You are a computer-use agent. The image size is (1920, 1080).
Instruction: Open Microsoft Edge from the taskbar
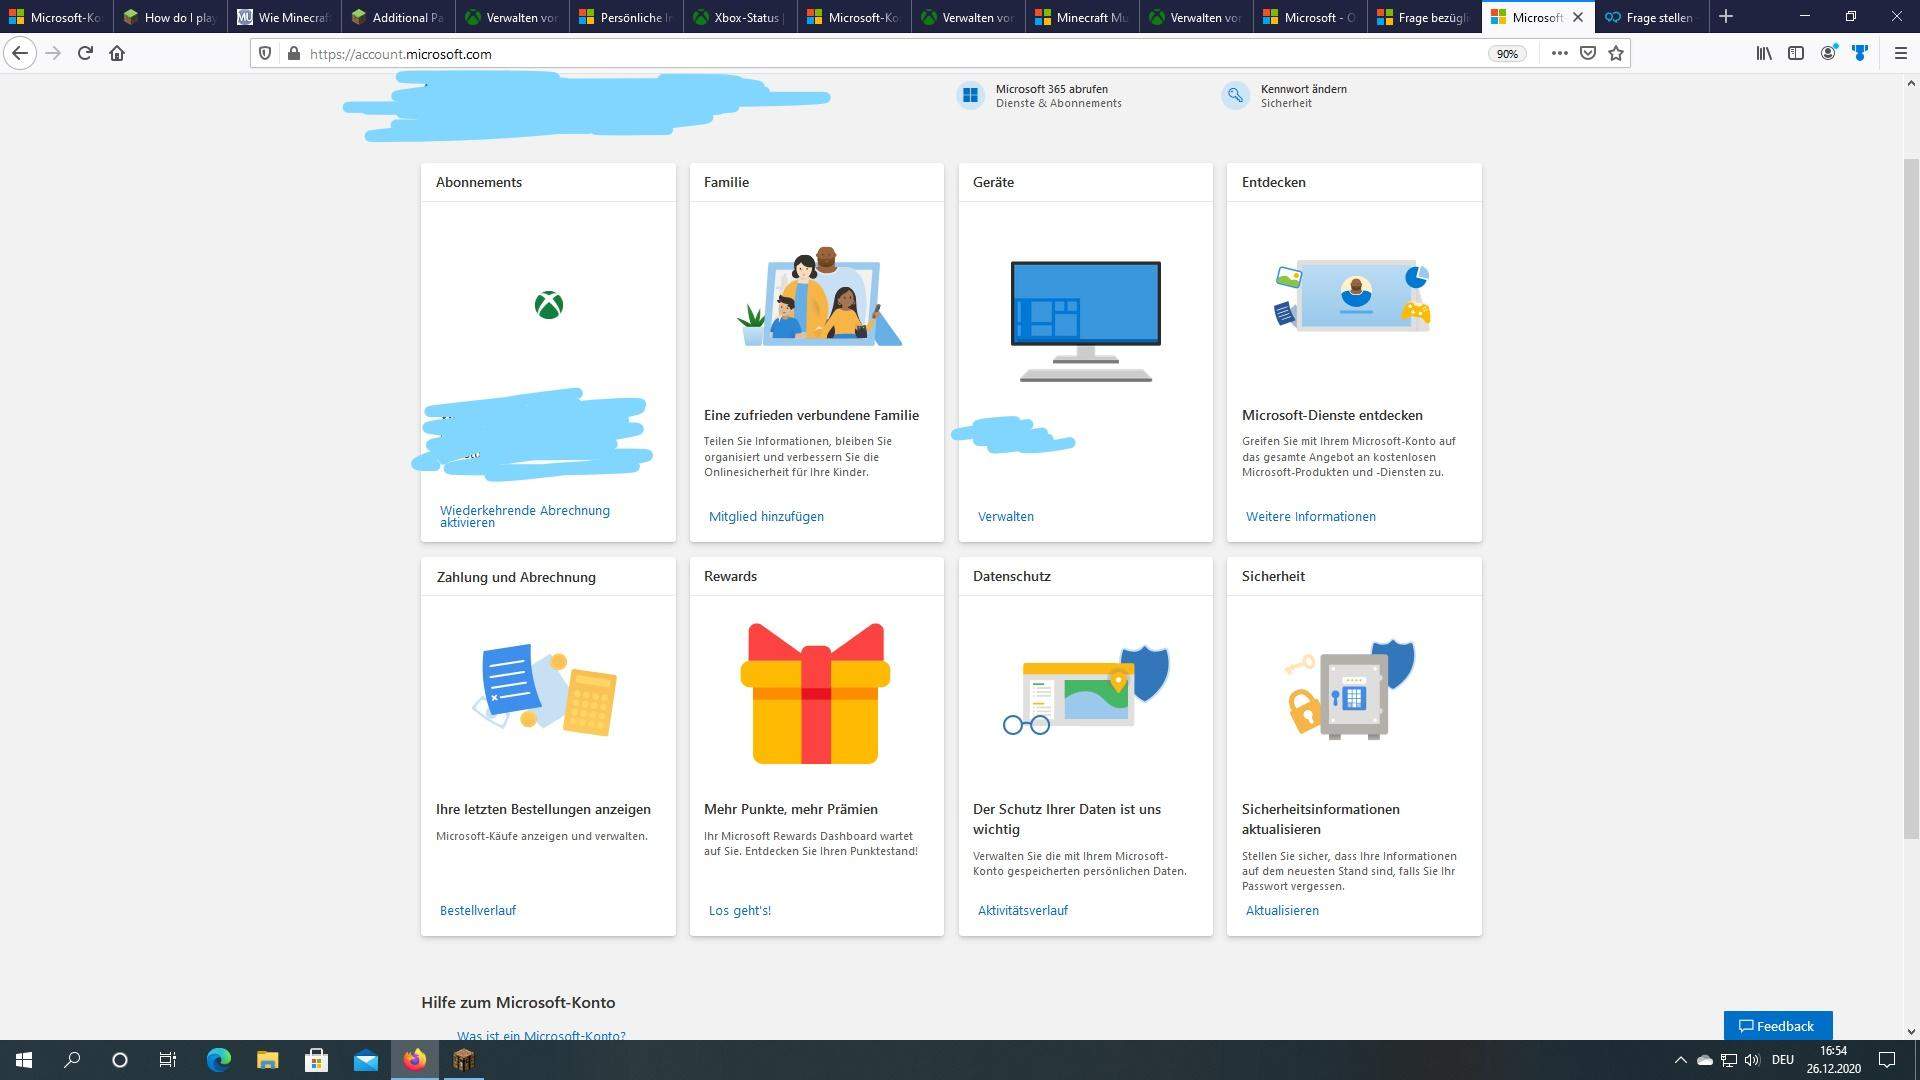tap(218, 1060)
